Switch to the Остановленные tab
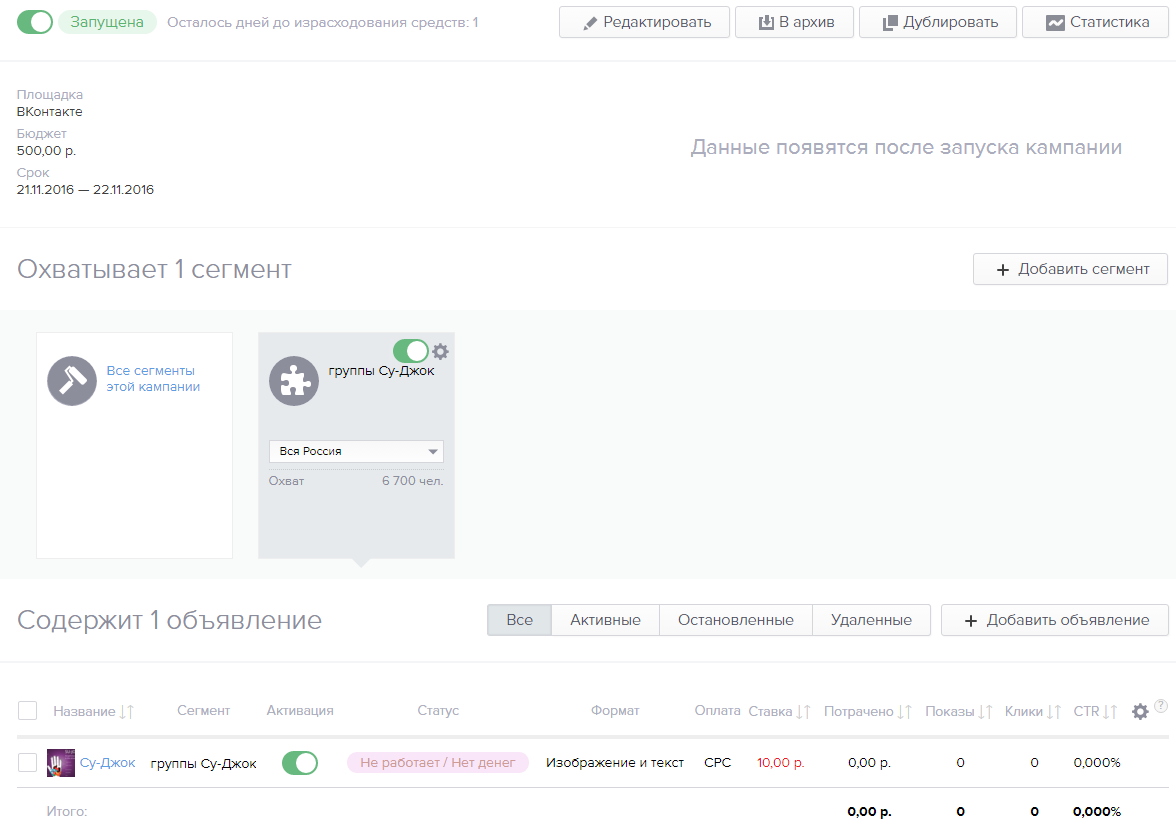Viewport: 1176px width, 833px height. click(736, 620)
